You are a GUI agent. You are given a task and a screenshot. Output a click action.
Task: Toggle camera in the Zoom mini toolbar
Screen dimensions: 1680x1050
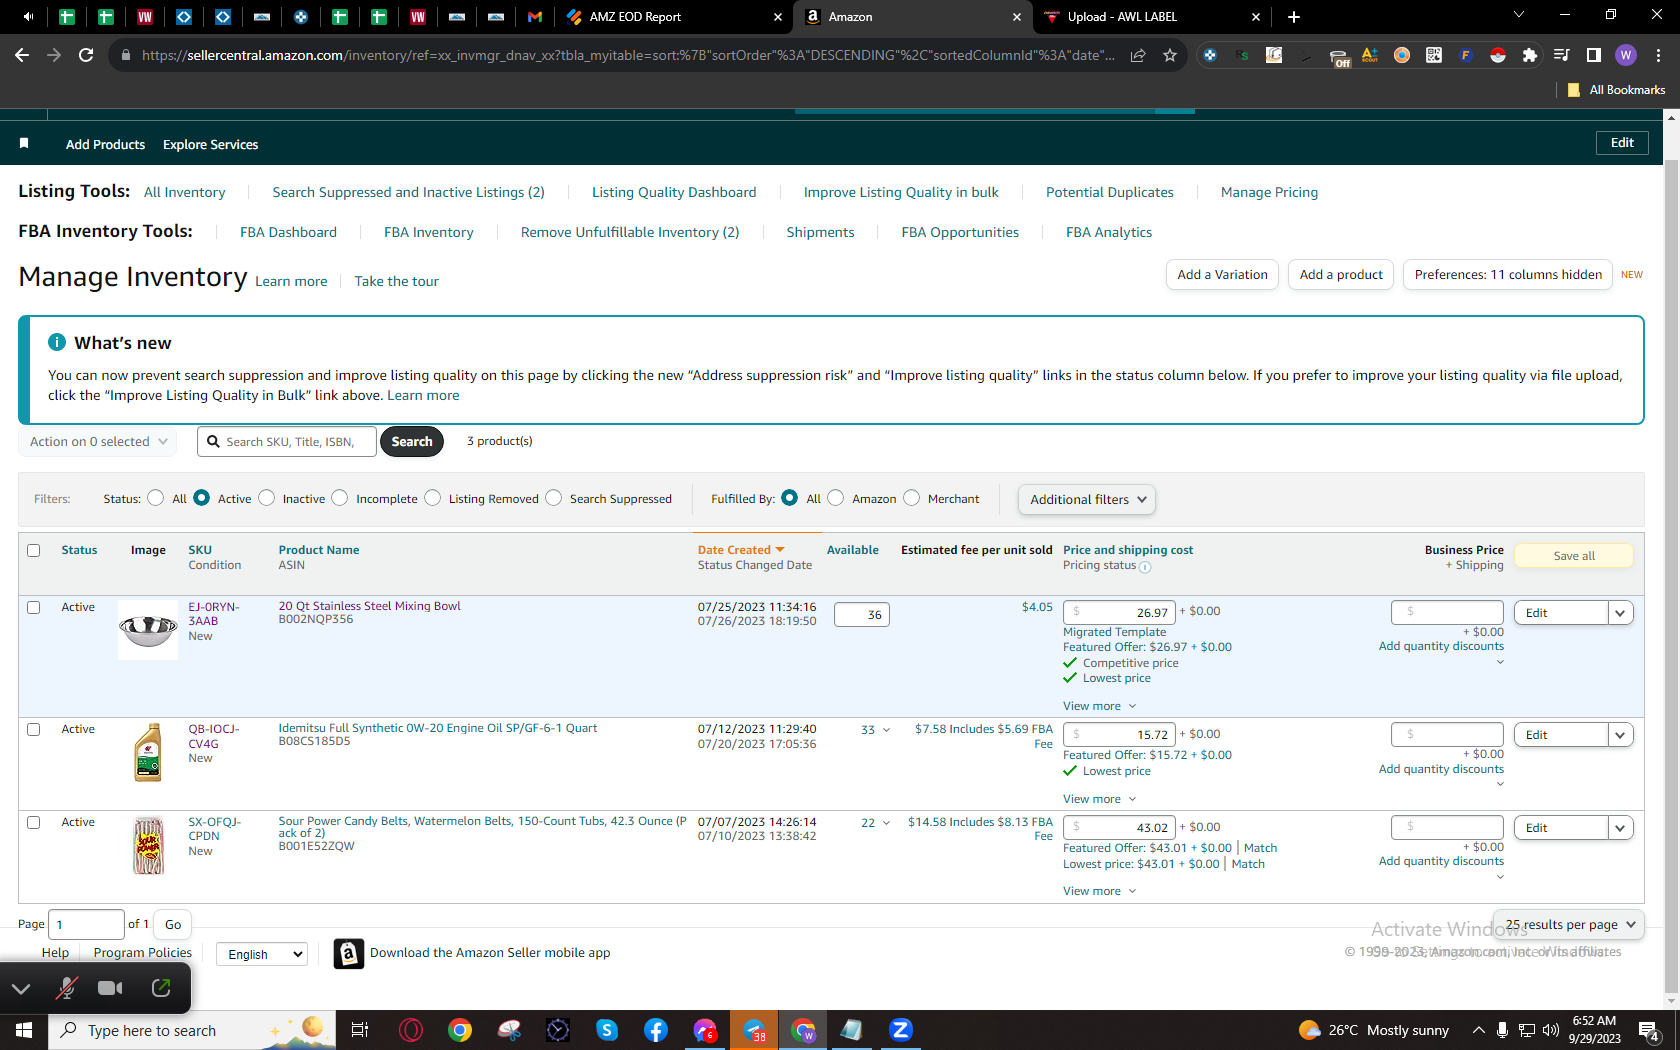pos(110,988)
